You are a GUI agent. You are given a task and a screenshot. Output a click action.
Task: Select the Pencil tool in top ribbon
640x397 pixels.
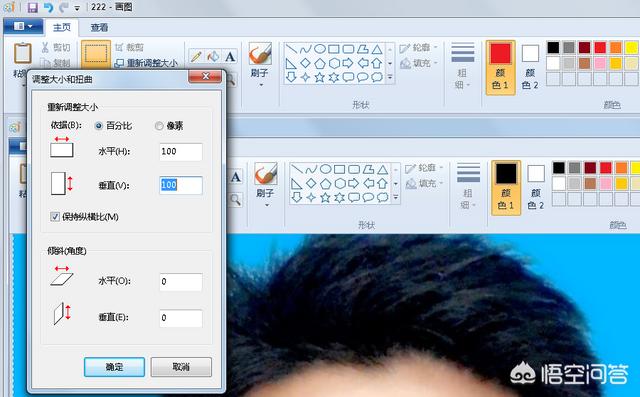pos(196,56)
